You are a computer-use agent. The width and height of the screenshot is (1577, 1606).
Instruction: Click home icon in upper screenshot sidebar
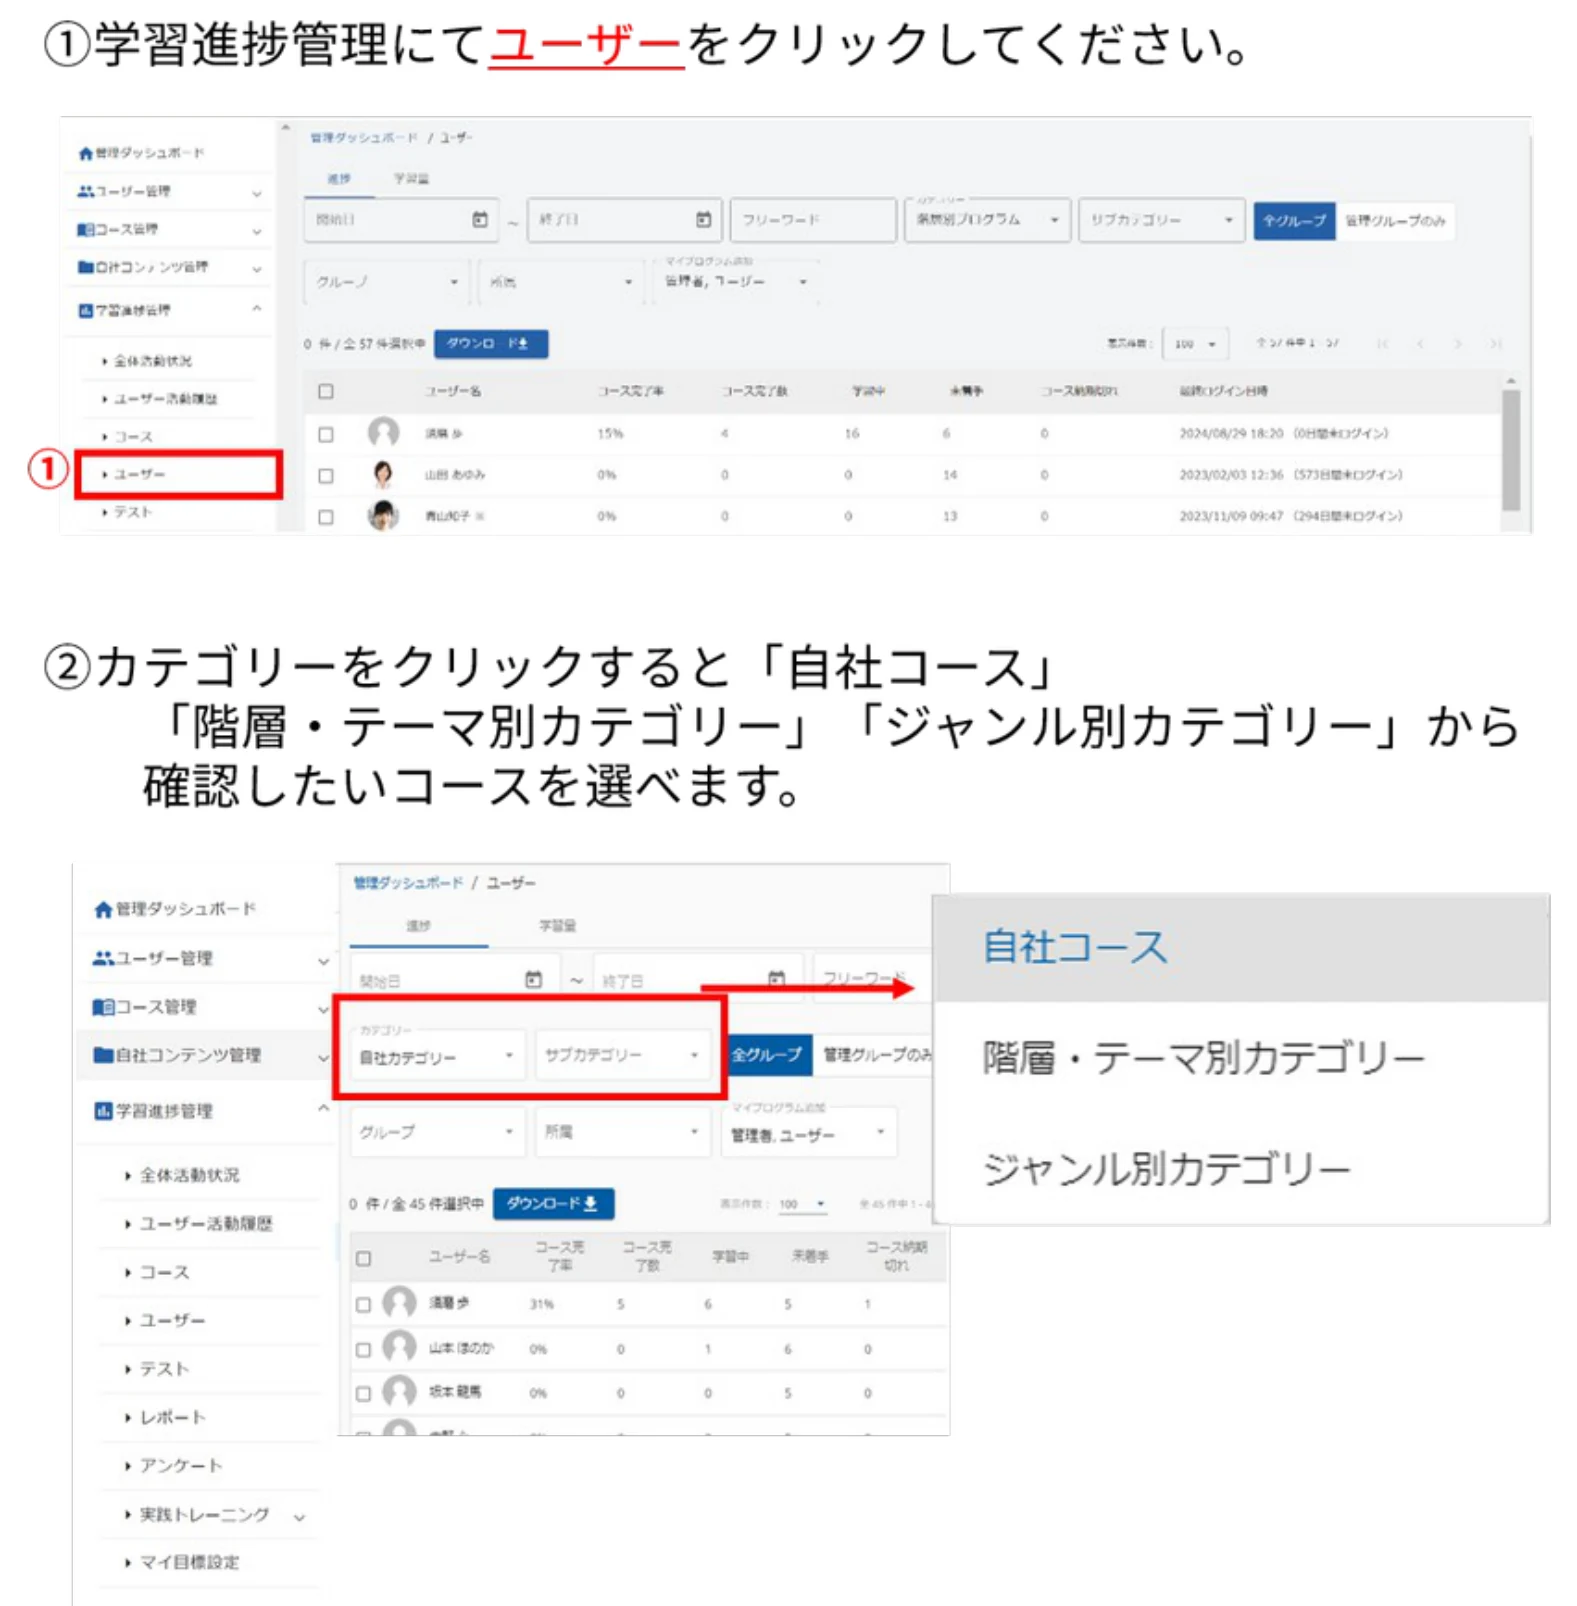(86, 153)
